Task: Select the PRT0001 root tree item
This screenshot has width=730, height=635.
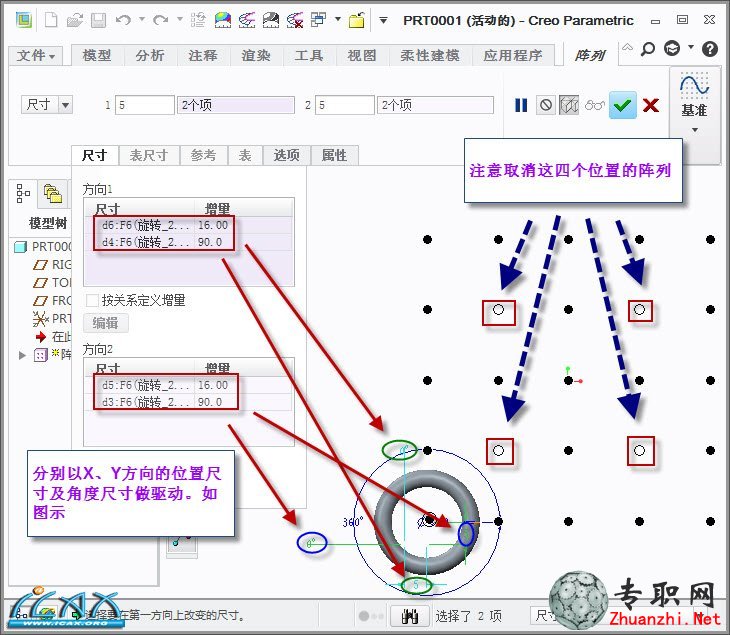Action: click(x=43, y=246)
